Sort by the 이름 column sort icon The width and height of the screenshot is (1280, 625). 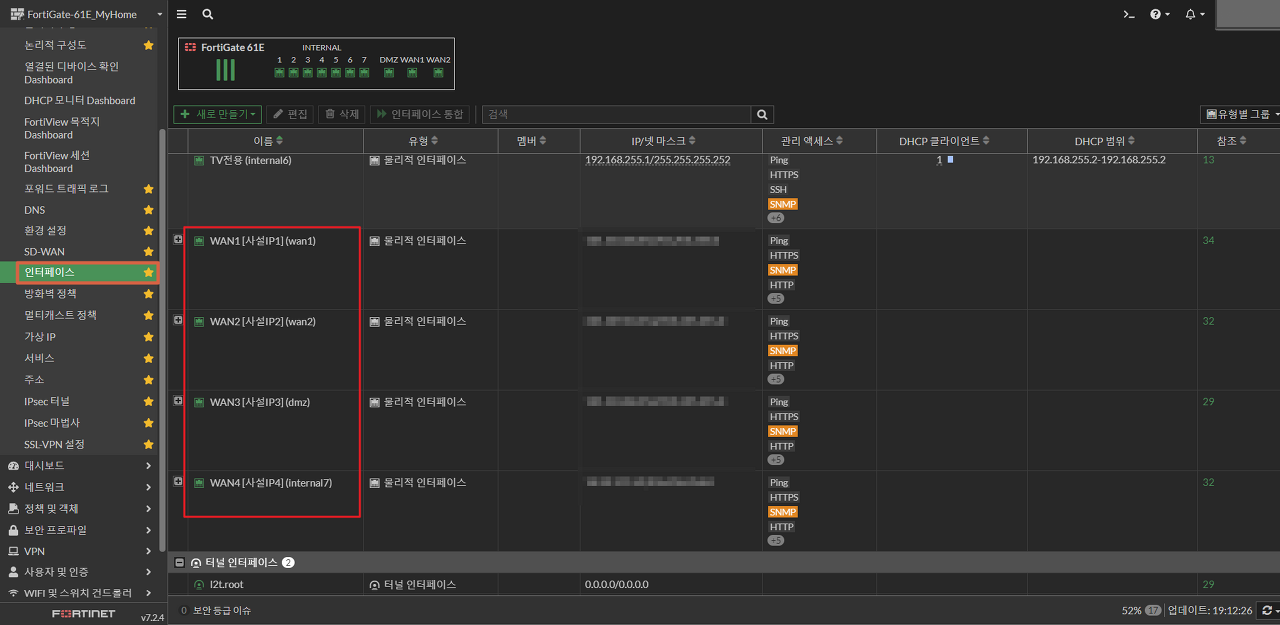coord(280,141)
